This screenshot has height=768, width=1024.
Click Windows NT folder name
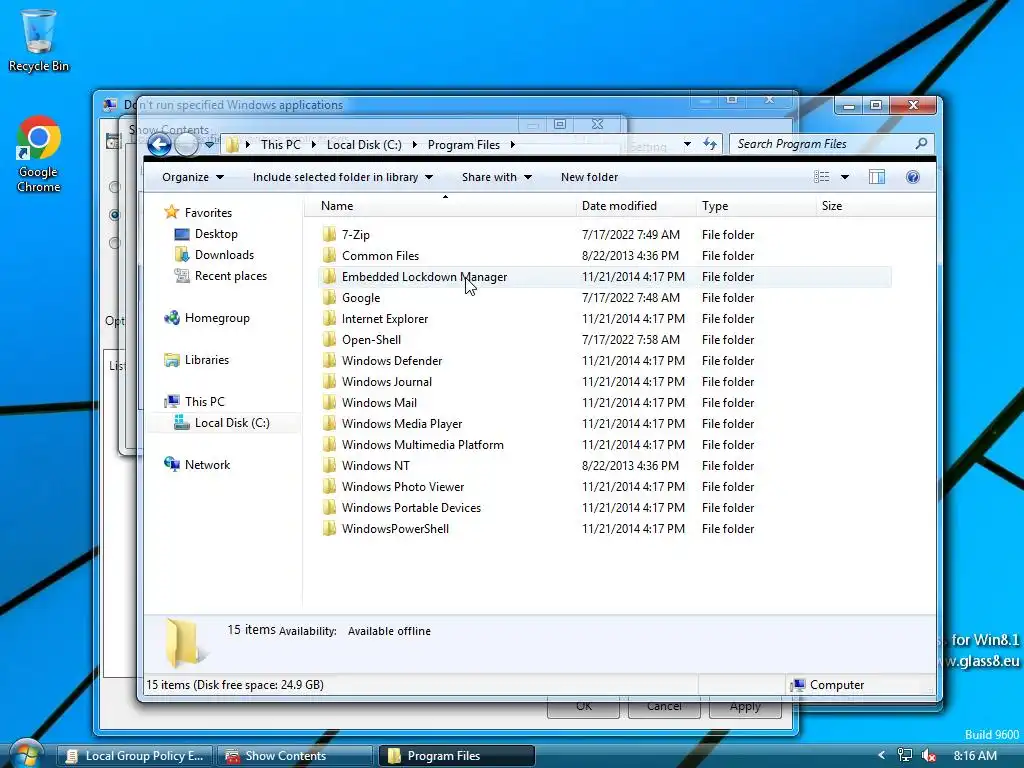[x=376, y=466]
